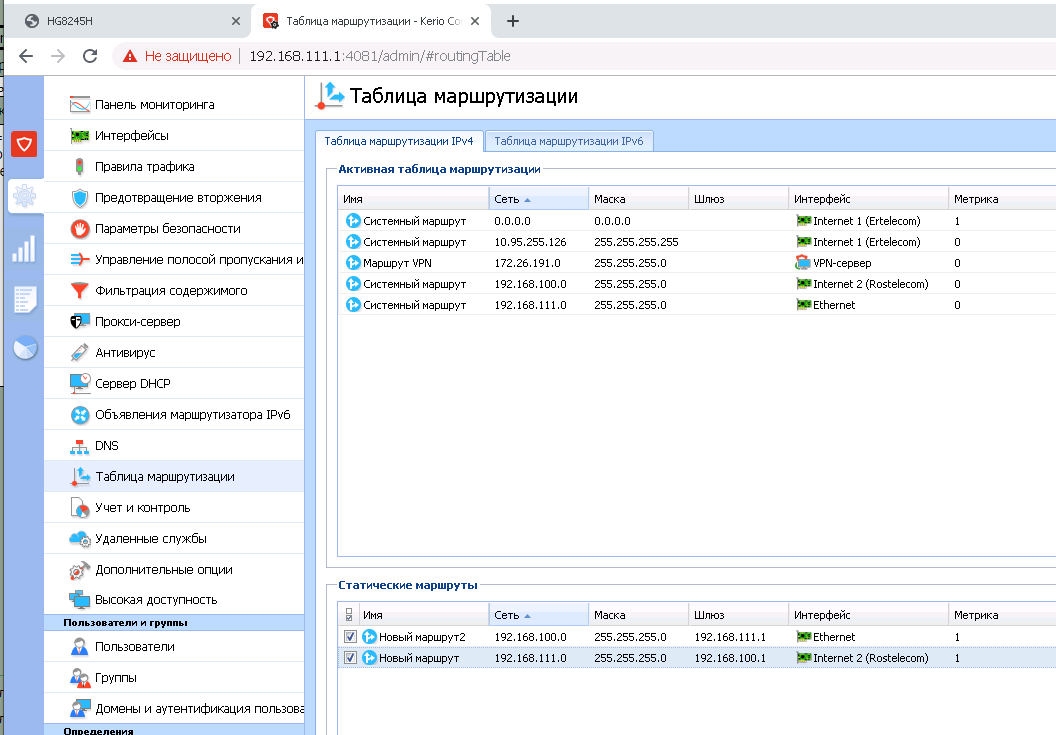Screen dimensions: 1056x735
Task: Click the Сервер DHCP monitor icon
Action: (x=79, y=383)
